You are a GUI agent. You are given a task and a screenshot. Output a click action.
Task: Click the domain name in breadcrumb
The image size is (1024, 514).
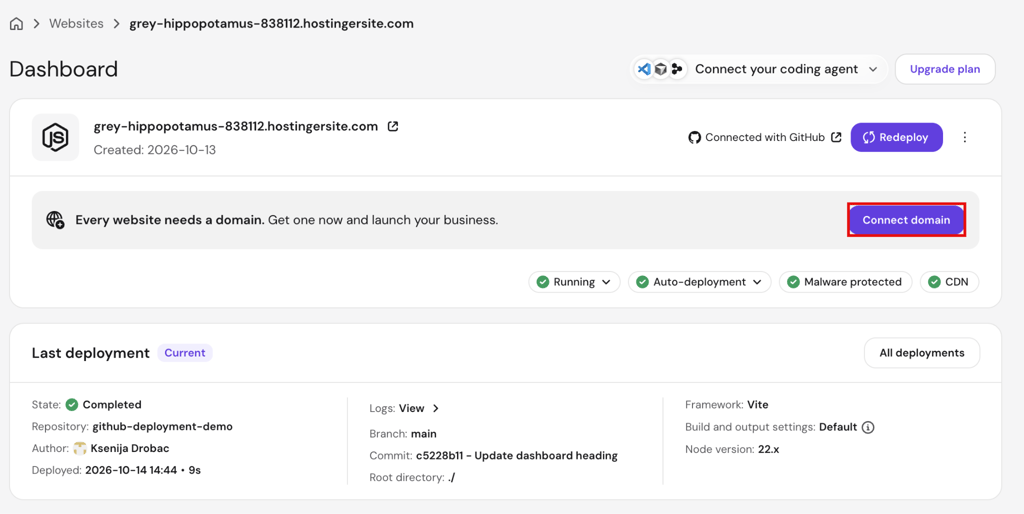point(272,24)
